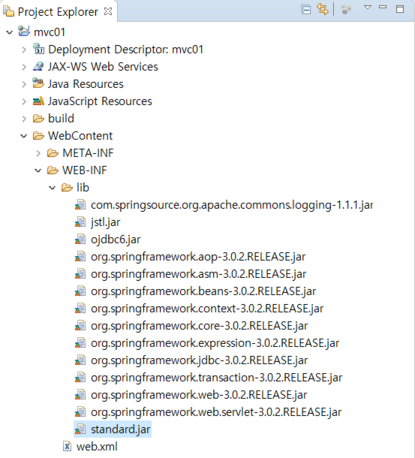Screen dimensions: 415x458
Task: Click the Collapse All toolbar icon
Action: (306, 10)
